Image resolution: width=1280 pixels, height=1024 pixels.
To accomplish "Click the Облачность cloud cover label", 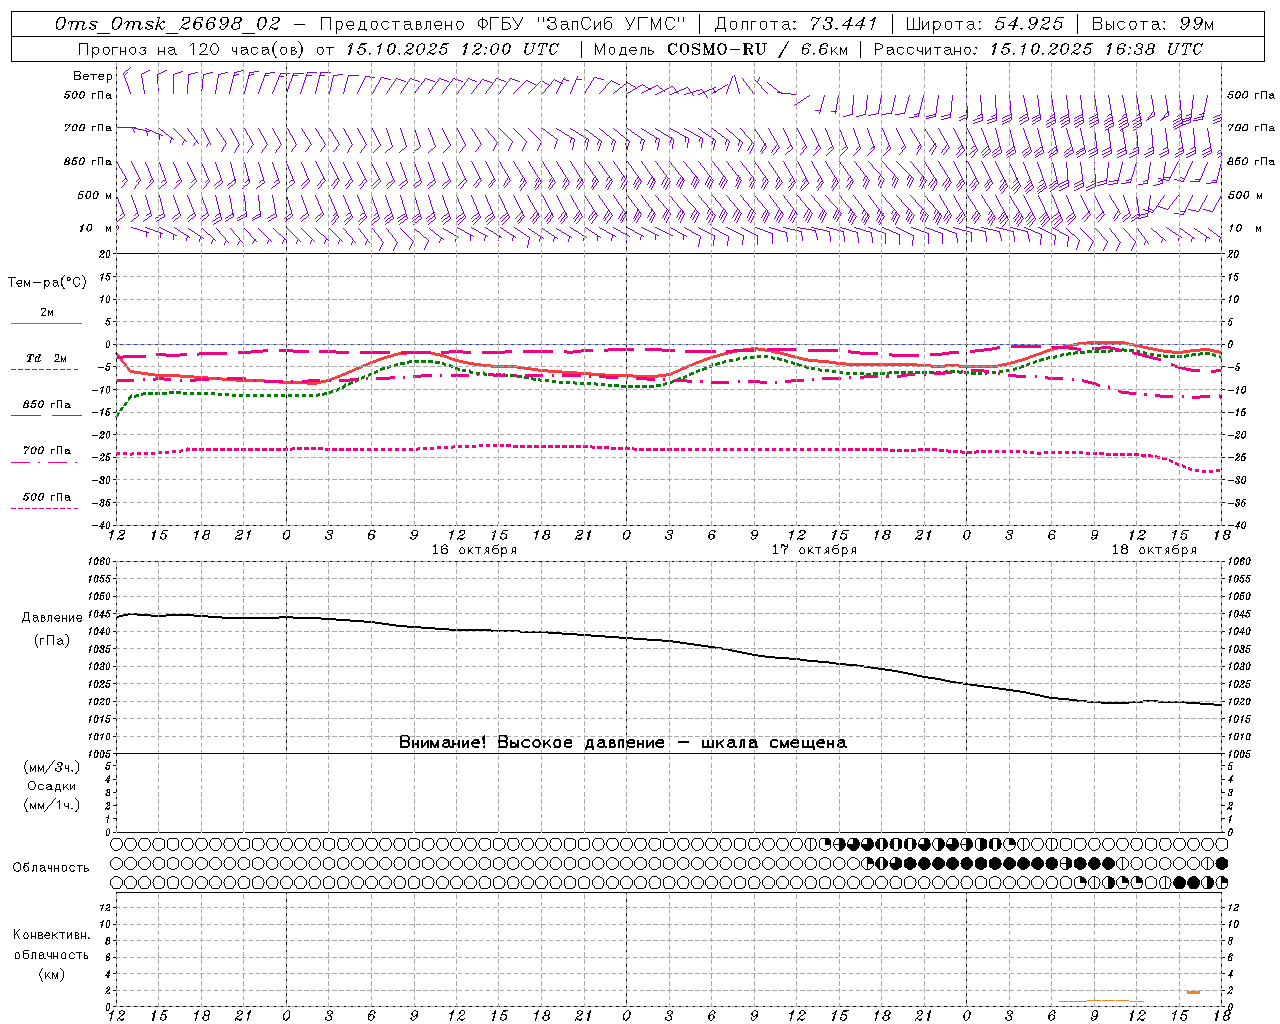I will (51, 867).
